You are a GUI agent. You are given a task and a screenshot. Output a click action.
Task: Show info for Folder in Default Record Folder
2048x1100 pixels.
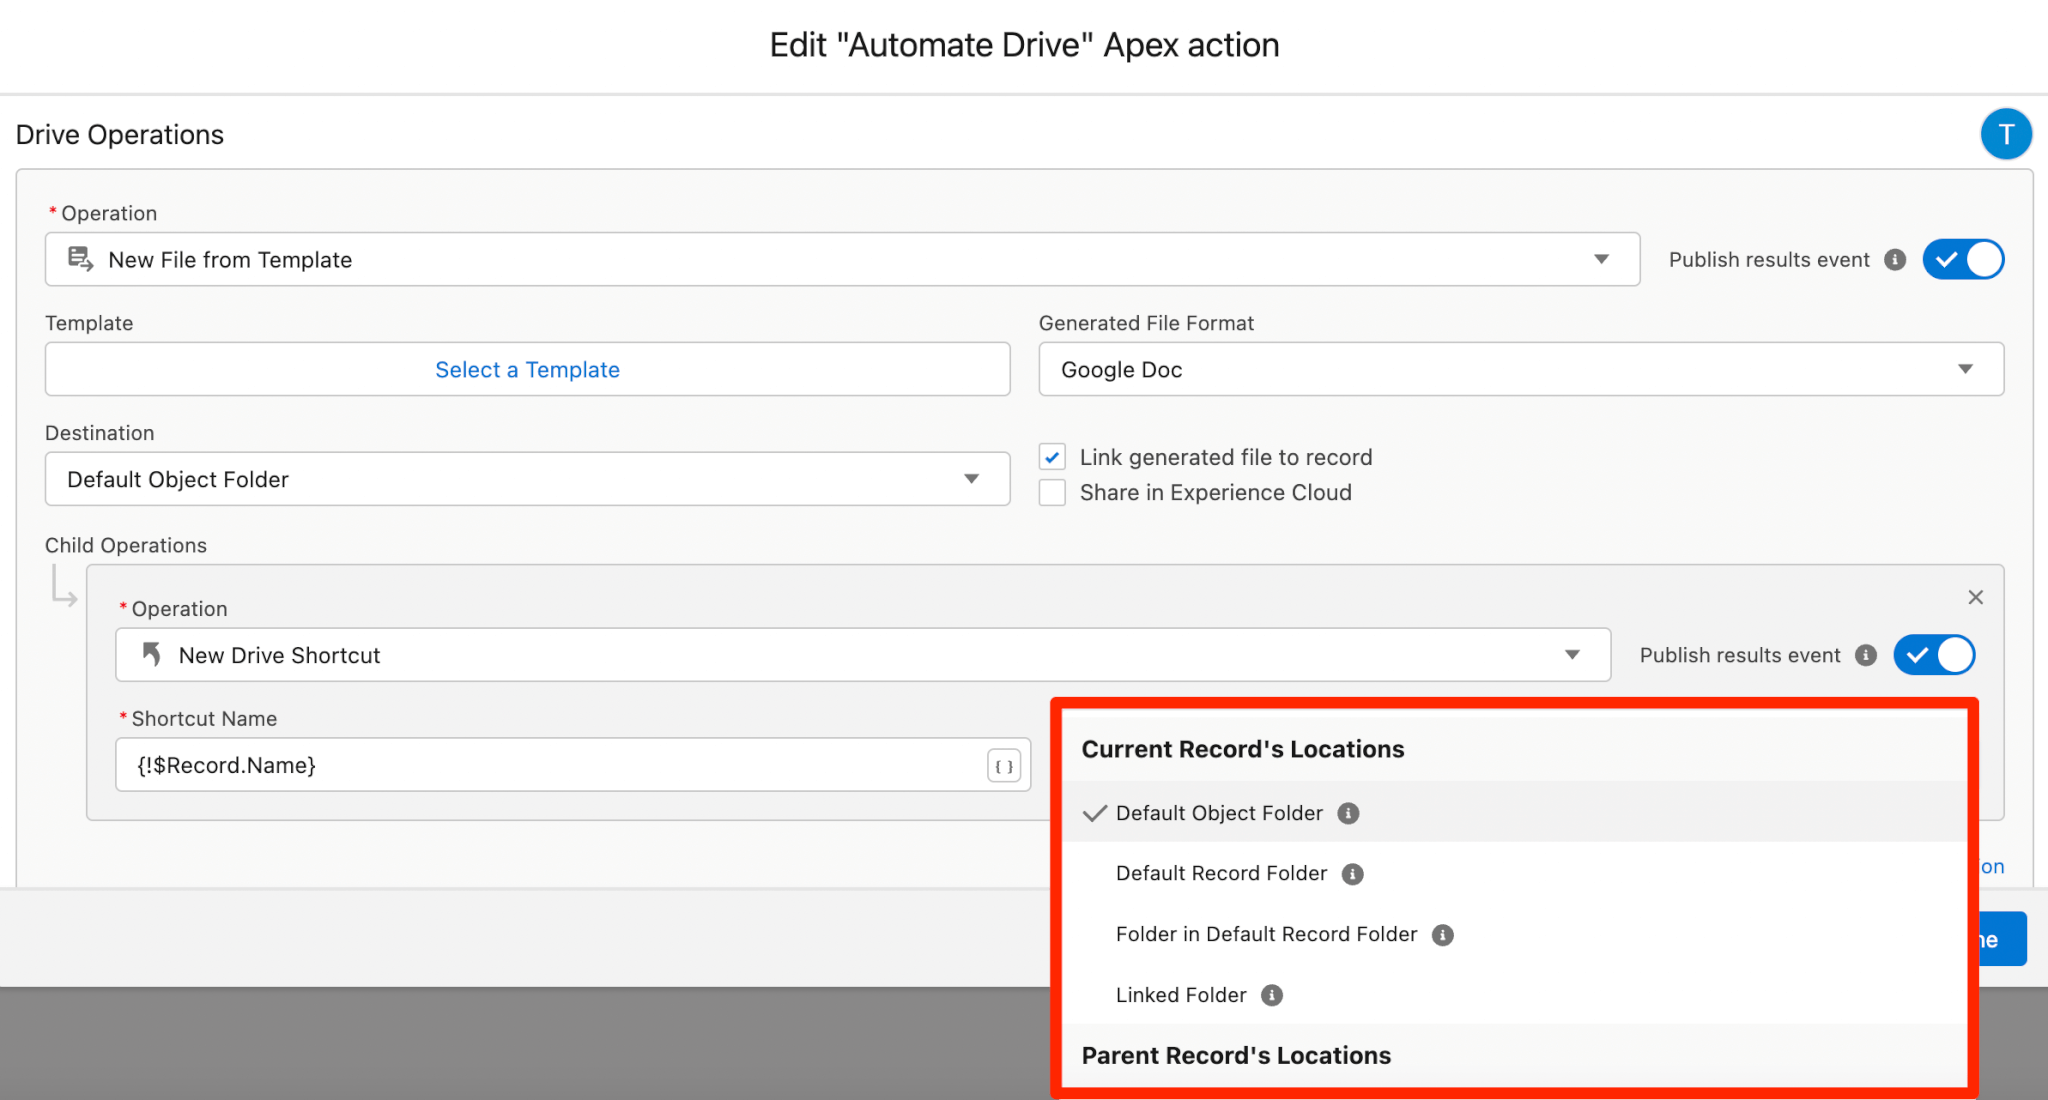1443,935
